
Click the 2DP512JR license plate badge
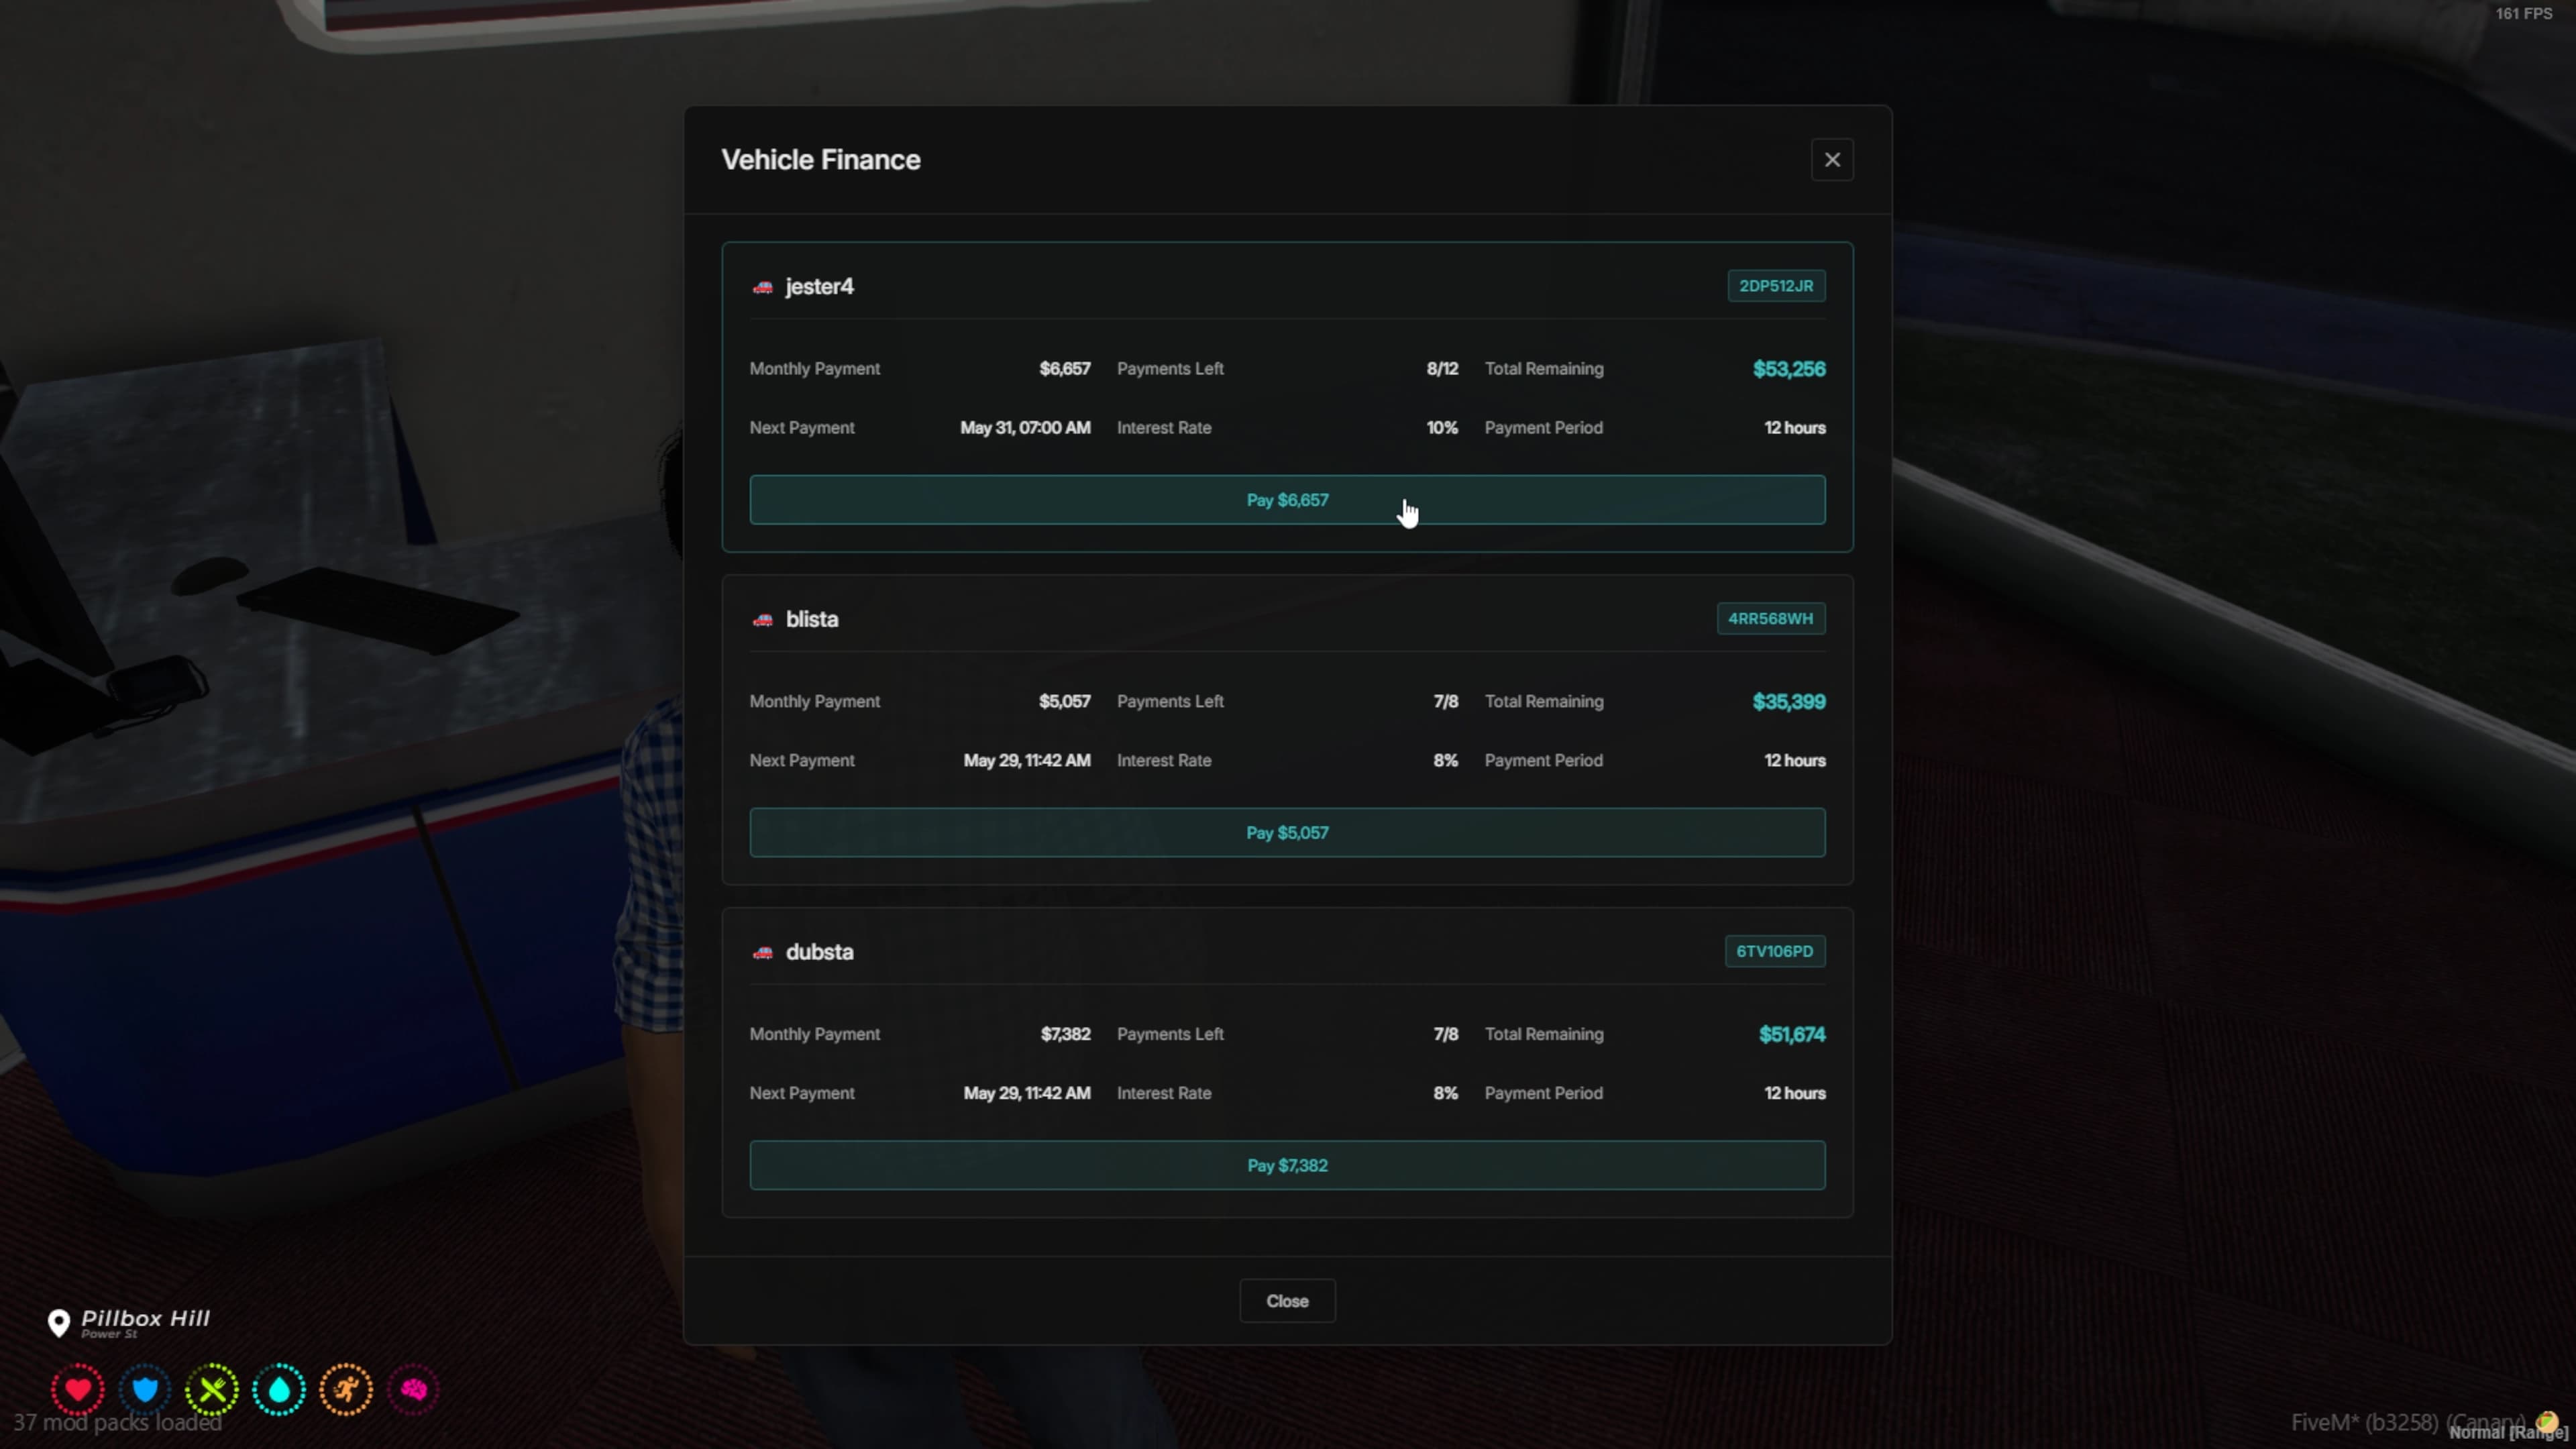[1776, 286]
